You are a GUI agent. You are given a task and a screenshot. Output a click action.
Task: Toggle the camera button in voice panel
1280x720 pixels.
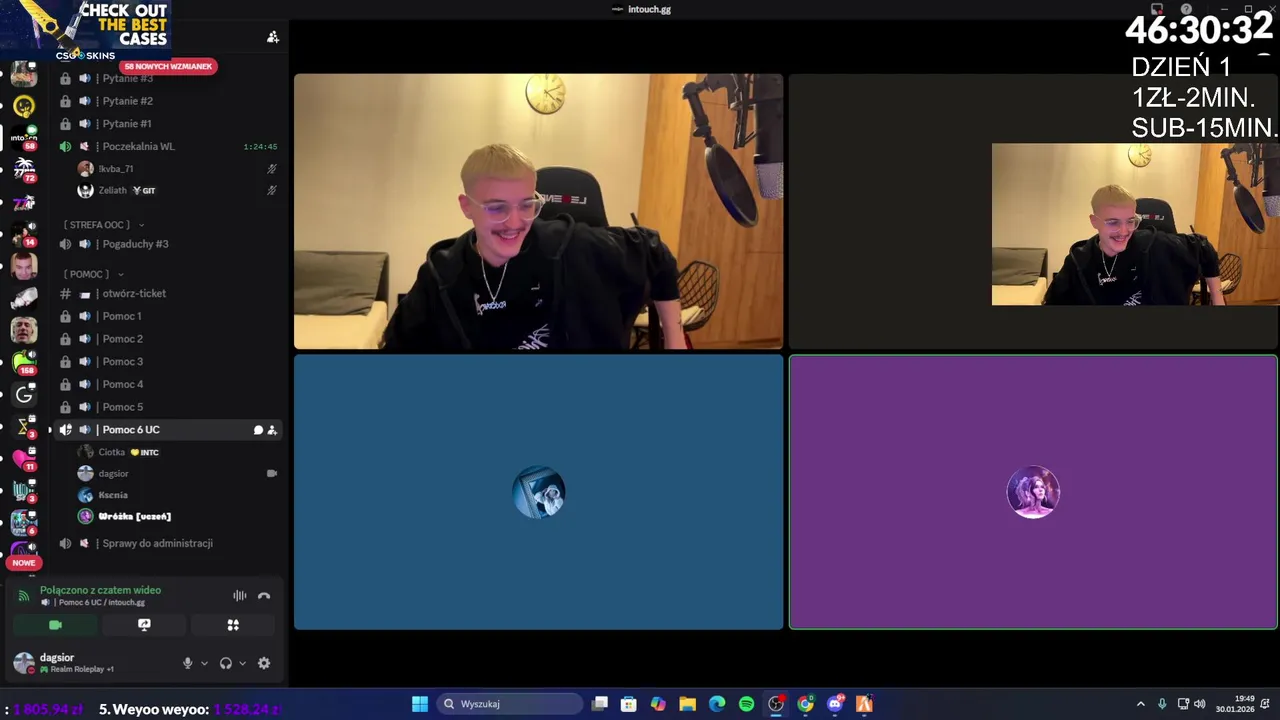56,625
